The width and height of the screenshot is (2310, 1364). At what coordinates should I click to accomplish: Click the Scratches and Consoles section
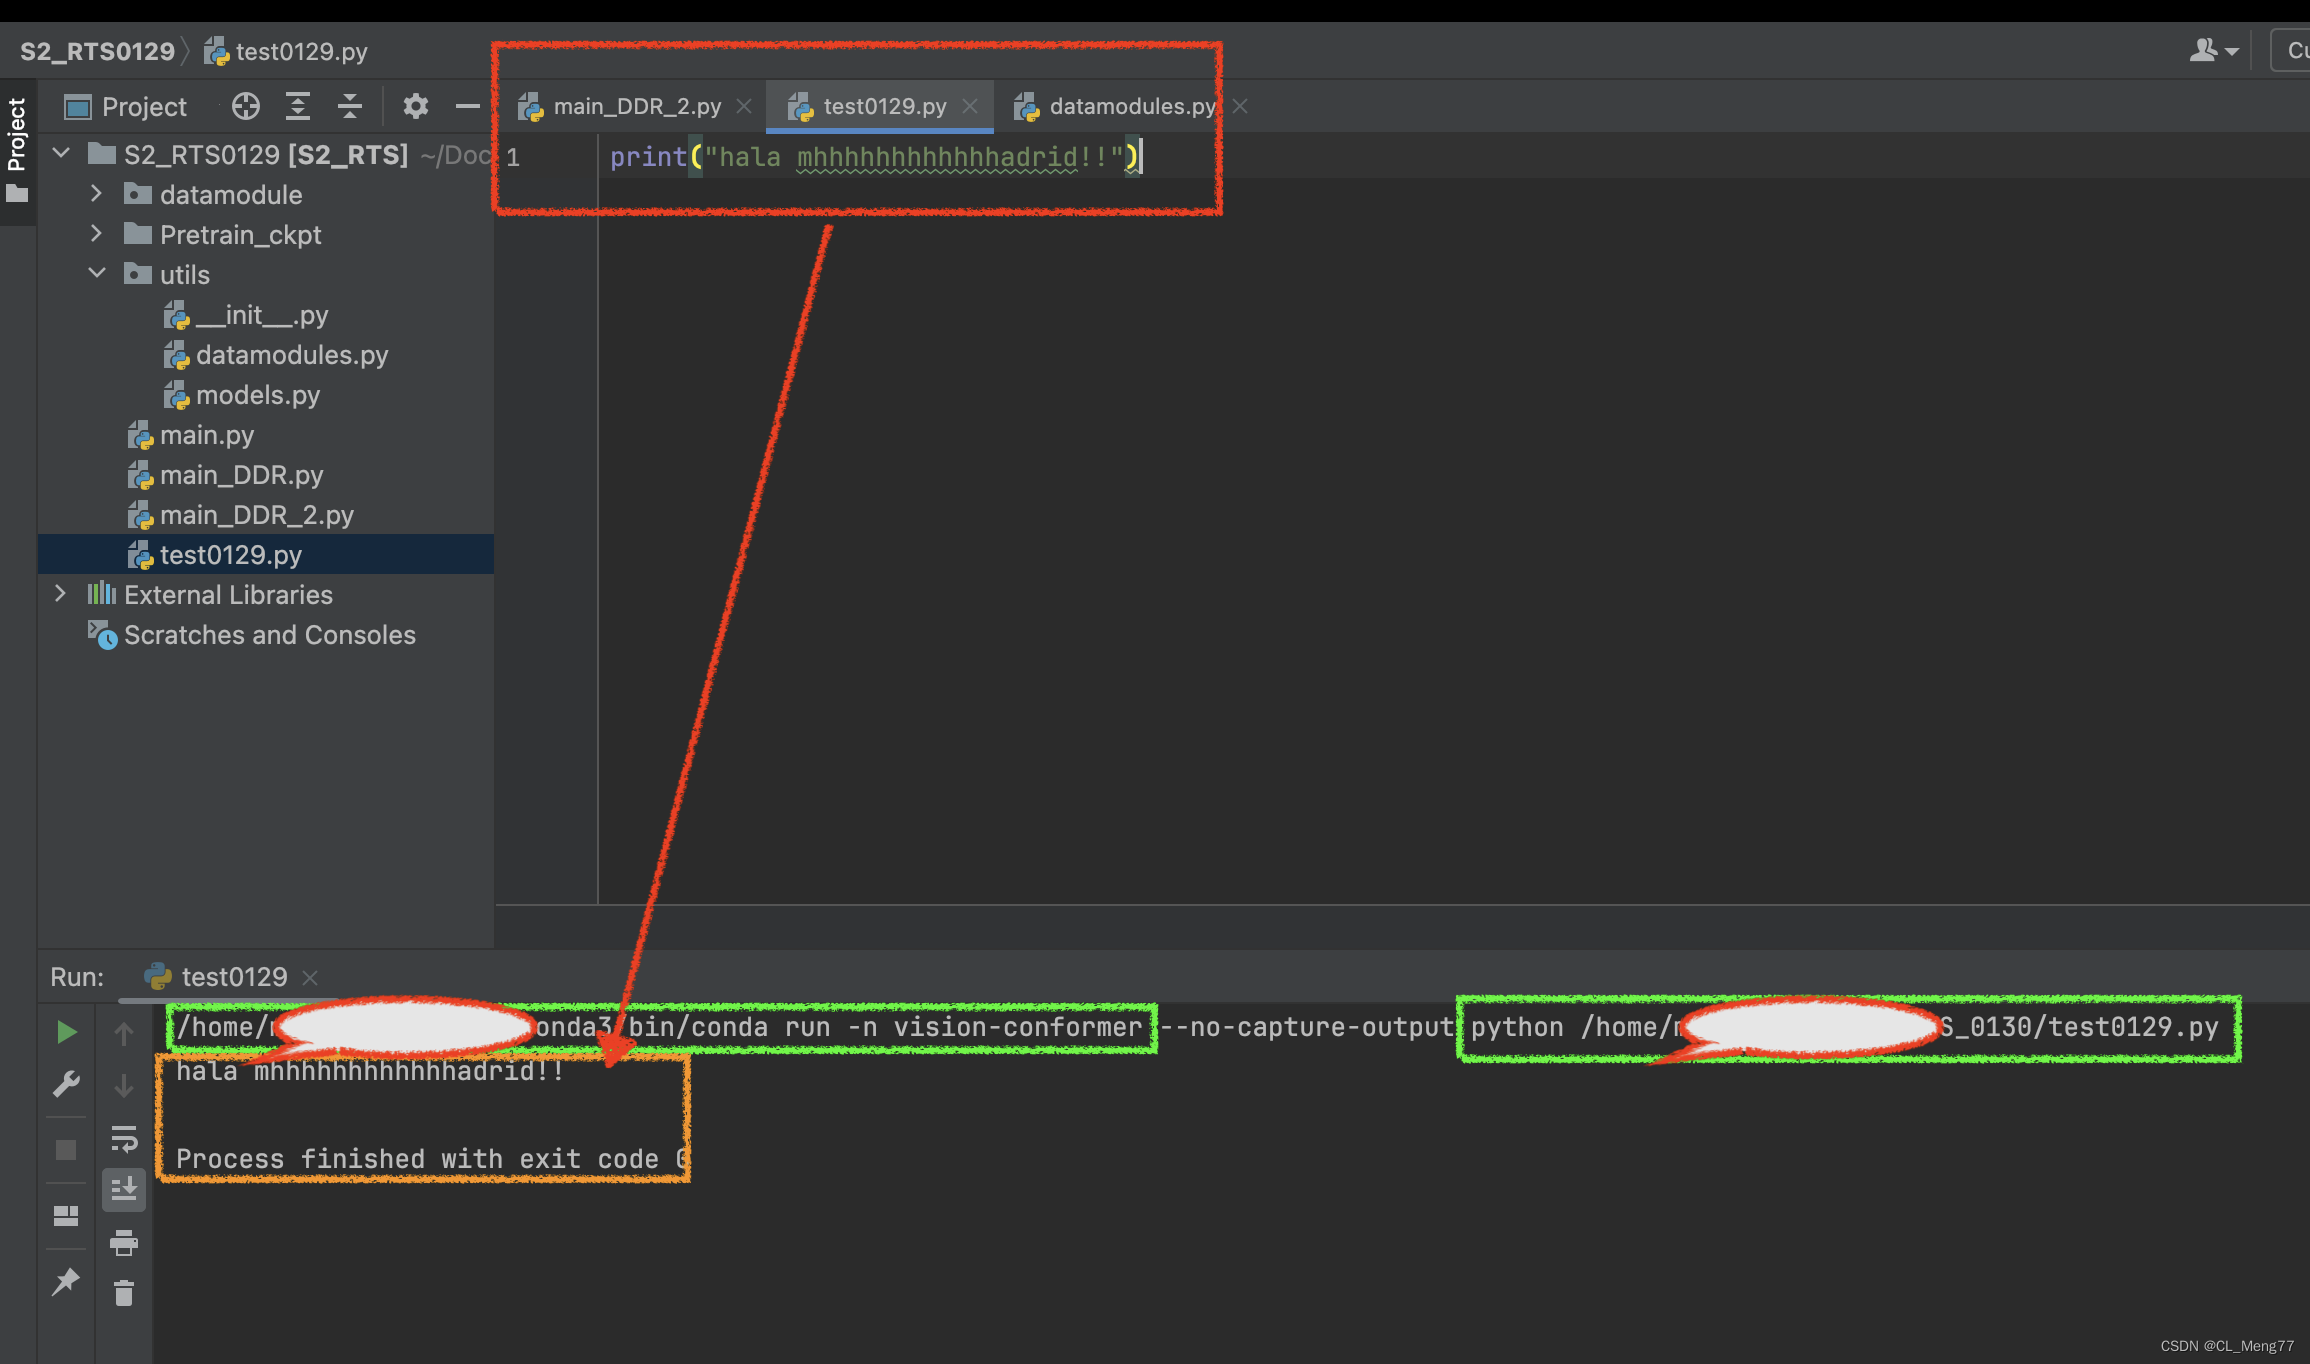[x=268, y=635]
